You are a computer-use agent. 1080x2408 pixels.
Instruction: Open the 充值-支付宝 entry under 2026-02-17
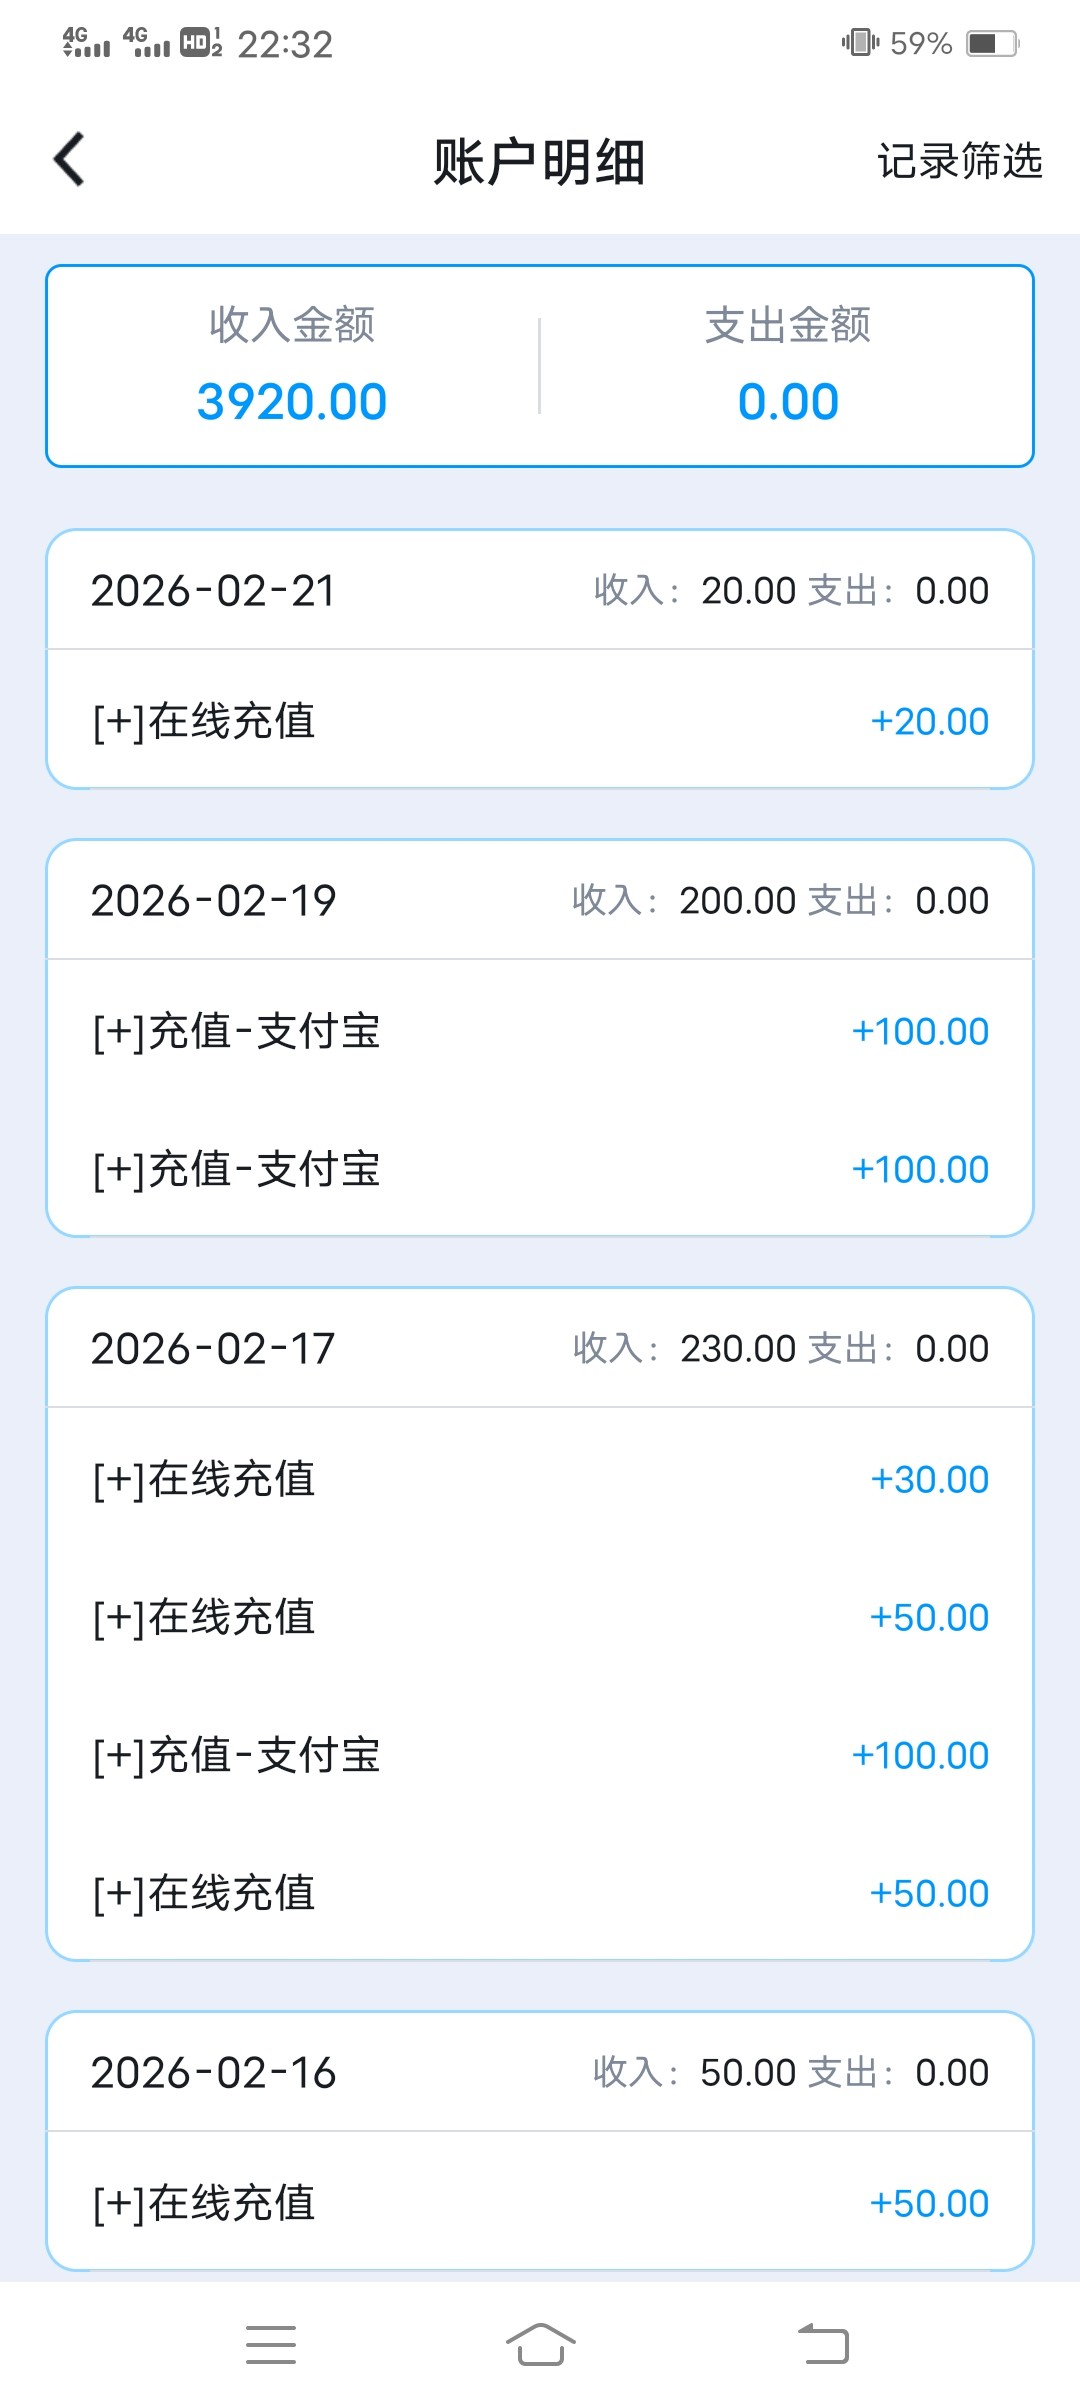(x=540, y=1755)
